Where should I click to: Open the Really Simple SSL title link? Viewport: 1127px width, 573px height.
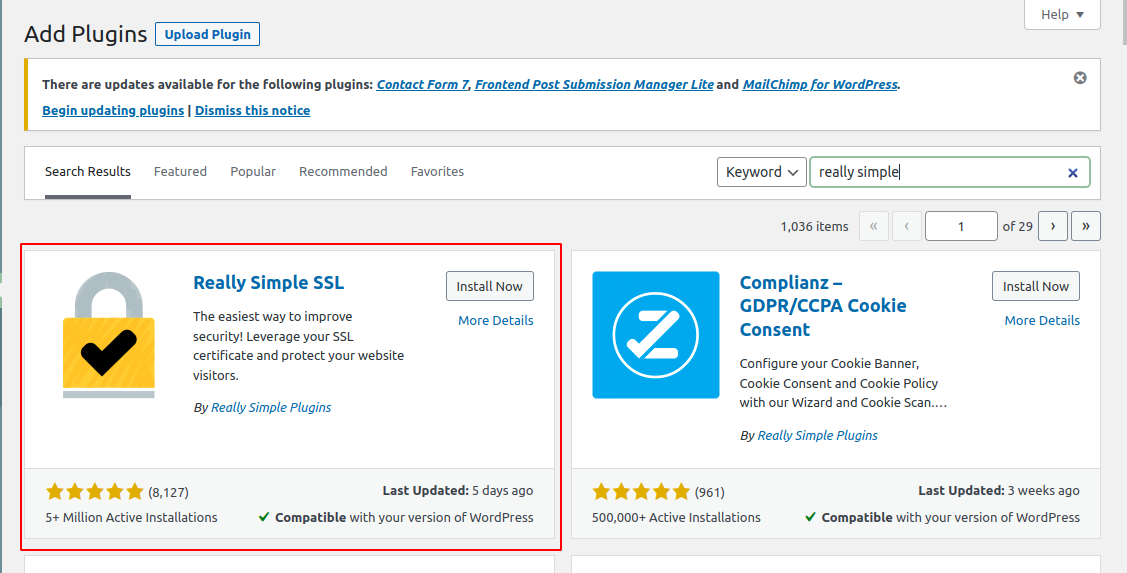coord(269,283)
